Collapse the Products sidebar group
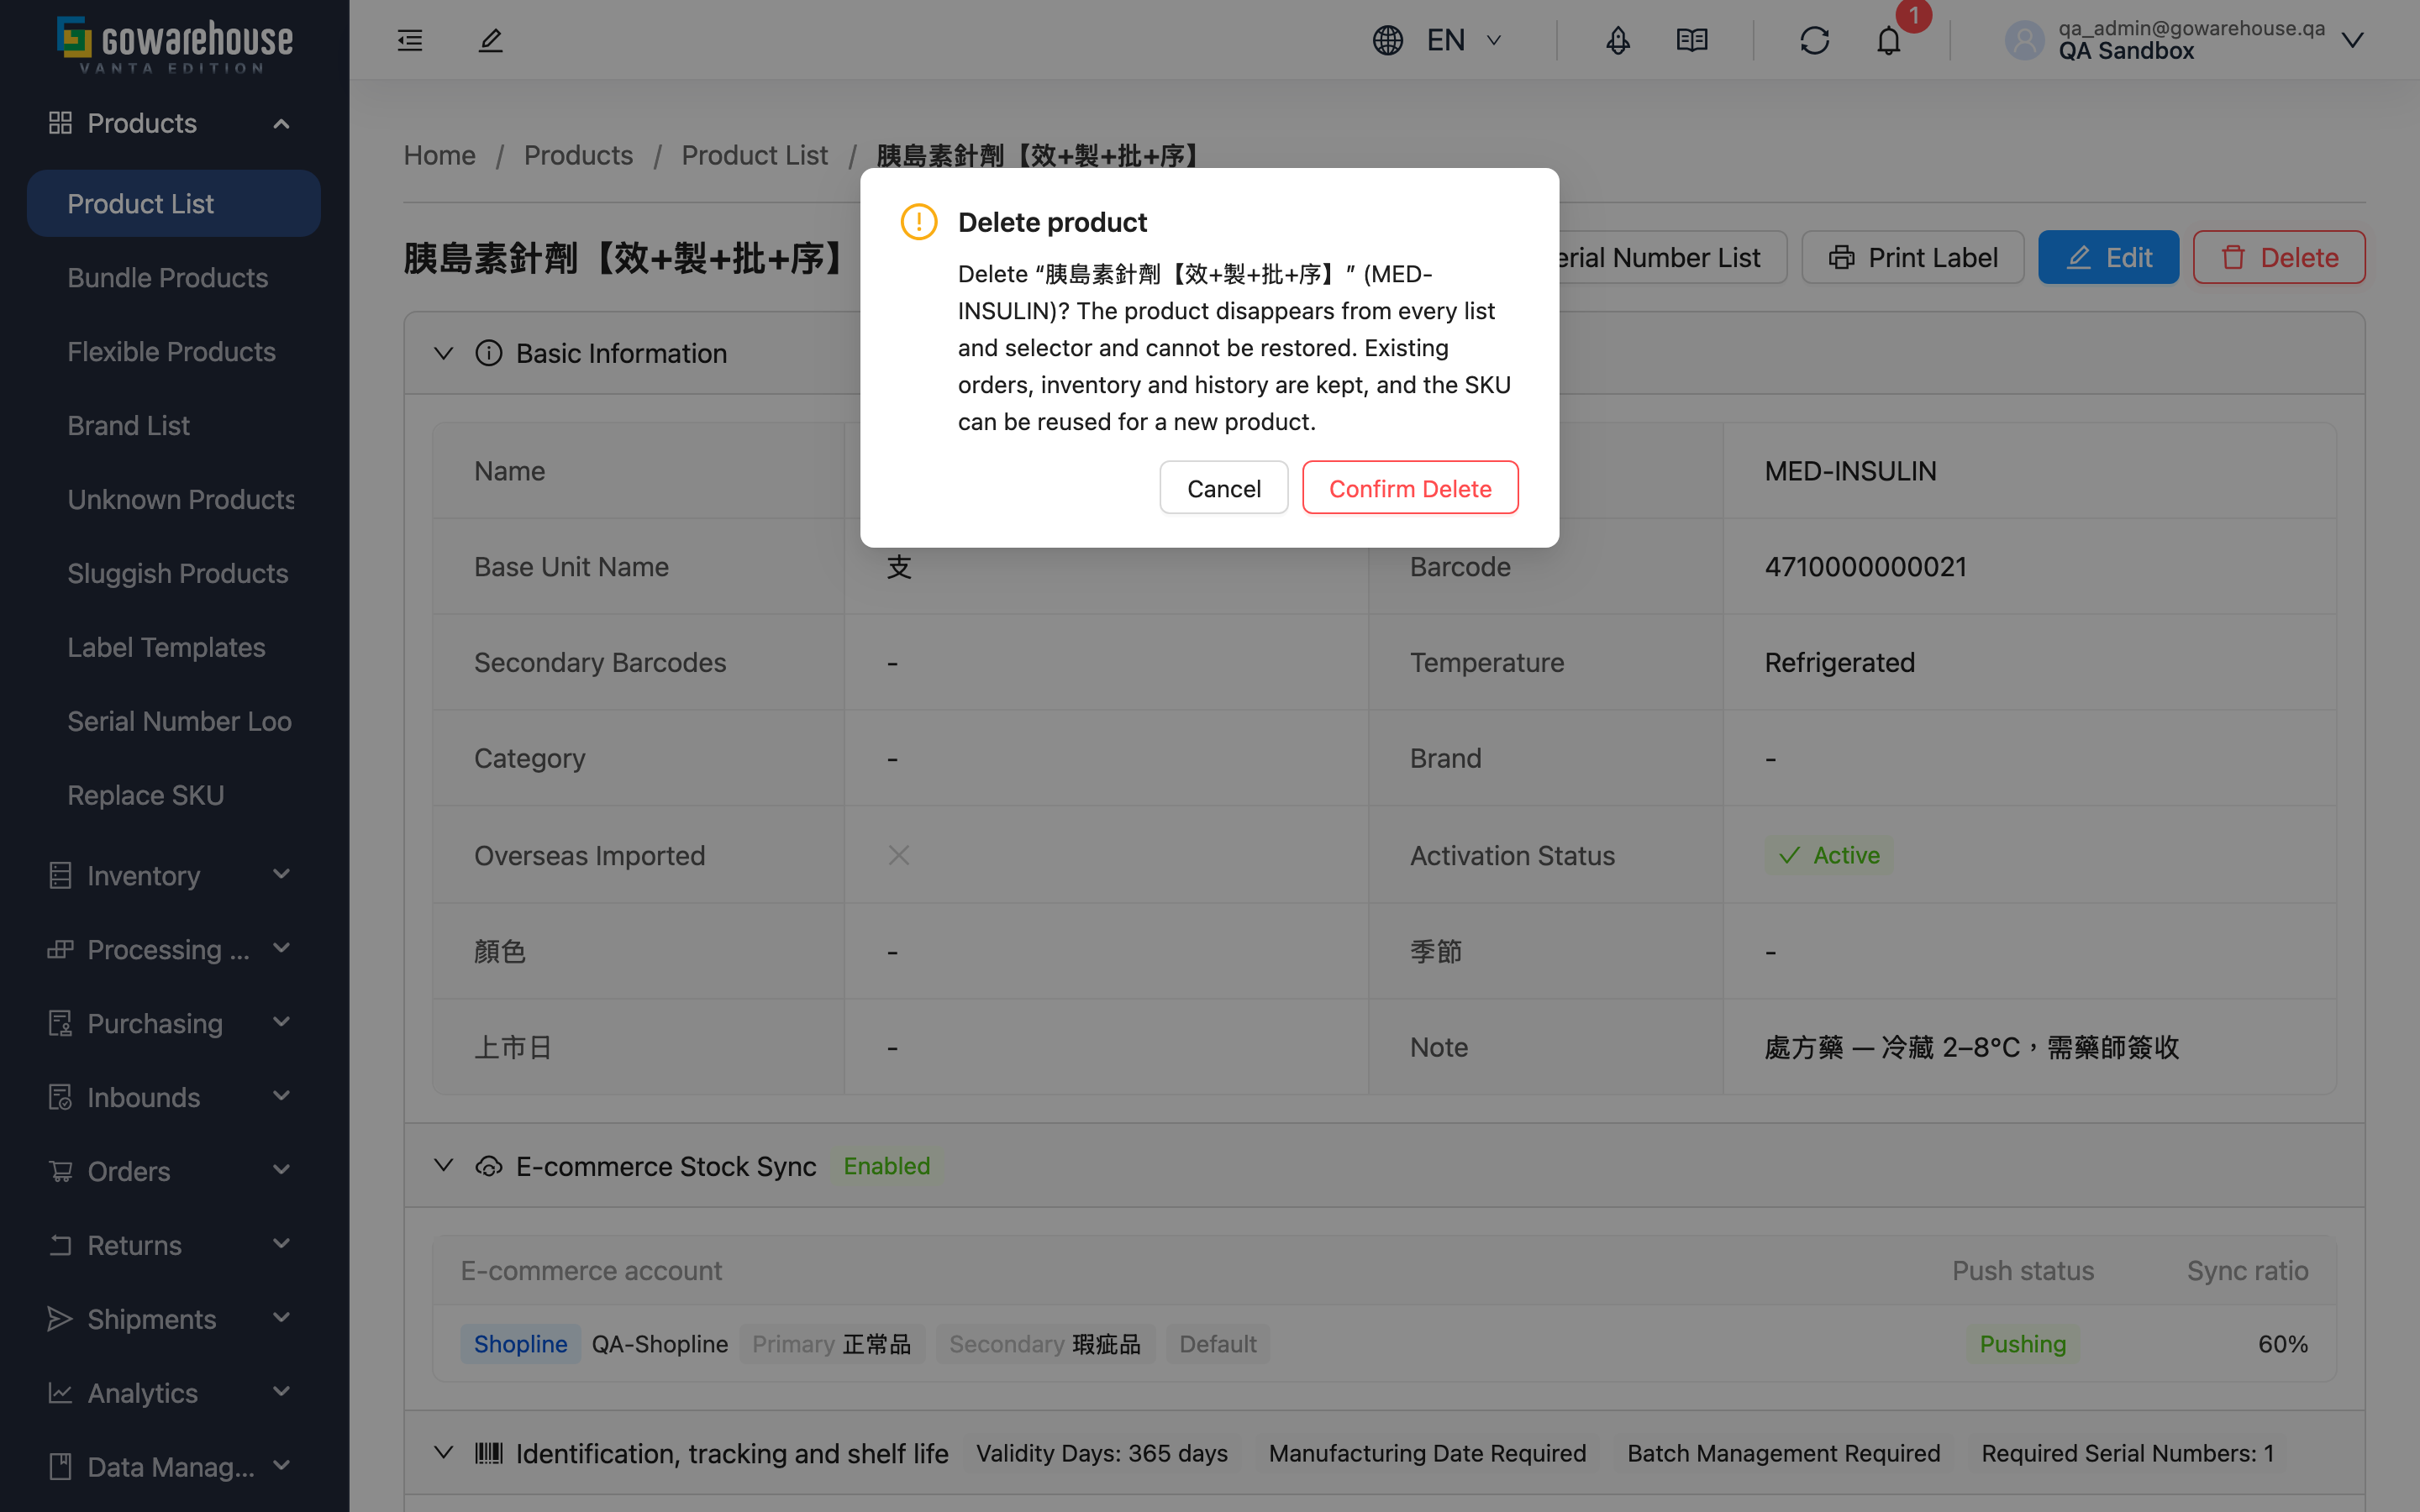The width and height of the screenshot is (2420, 1512). (x=173, y=123)
